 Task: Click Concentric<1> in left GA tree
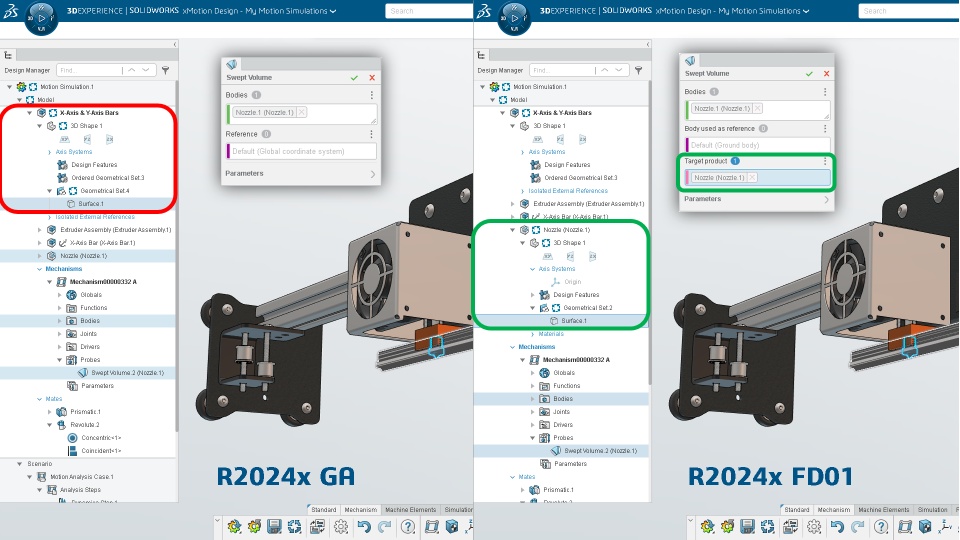click(101, 438)
